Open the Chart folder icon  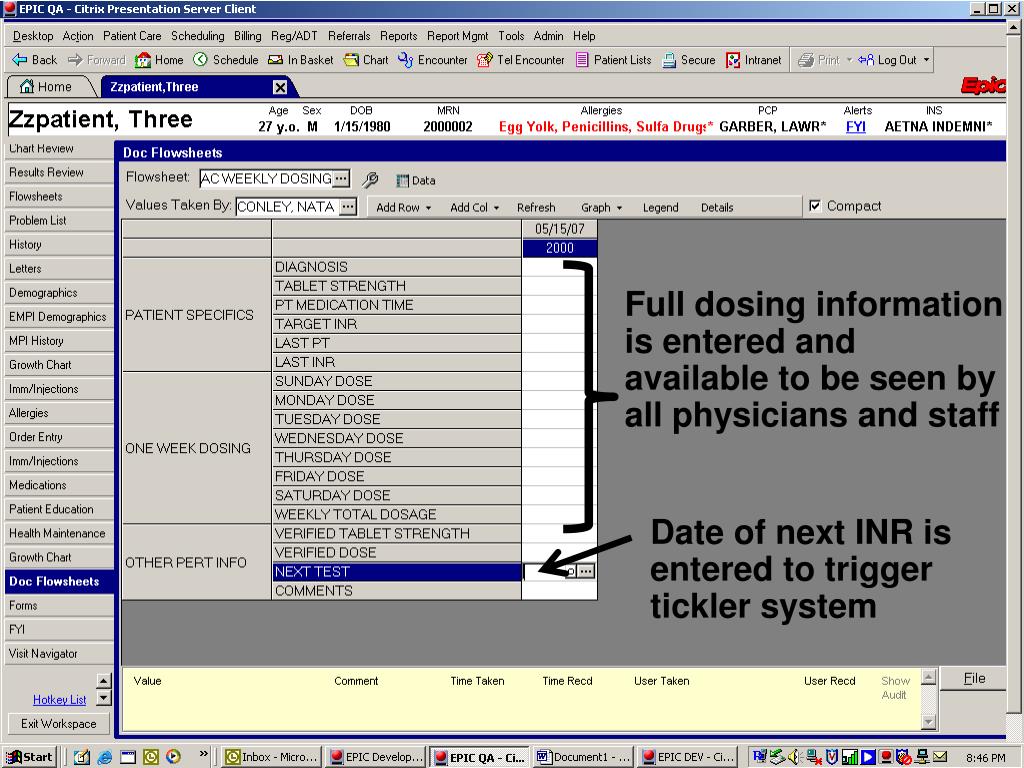[351, 60]
